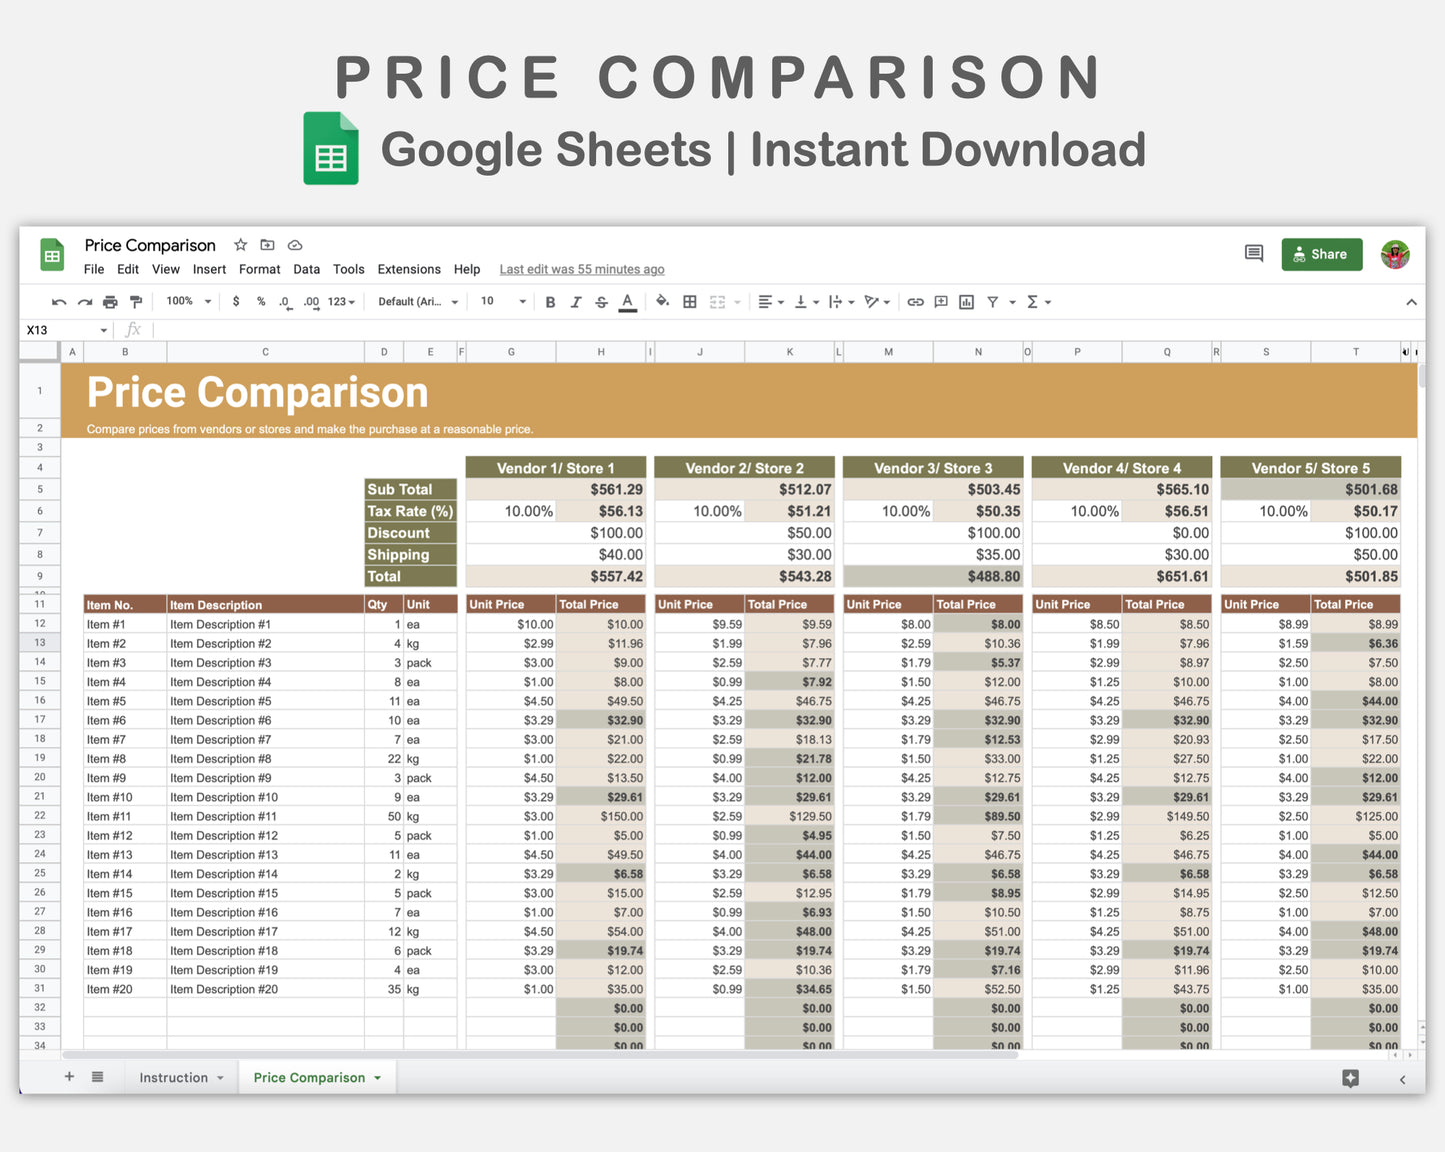
Task: Toggle bold formatting
Action: 550,301
